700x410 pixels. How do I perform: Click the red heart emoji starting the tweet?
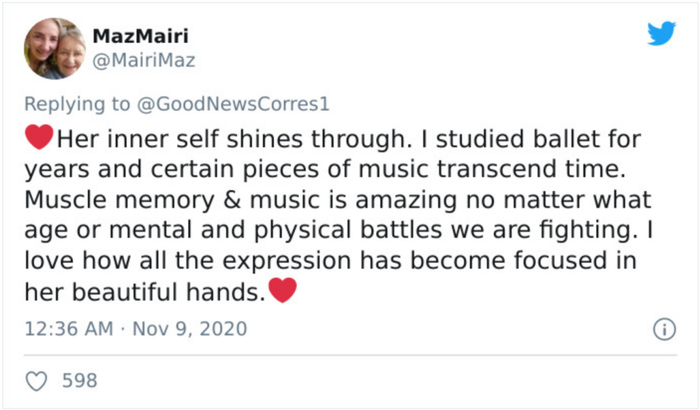coord(38,136)
